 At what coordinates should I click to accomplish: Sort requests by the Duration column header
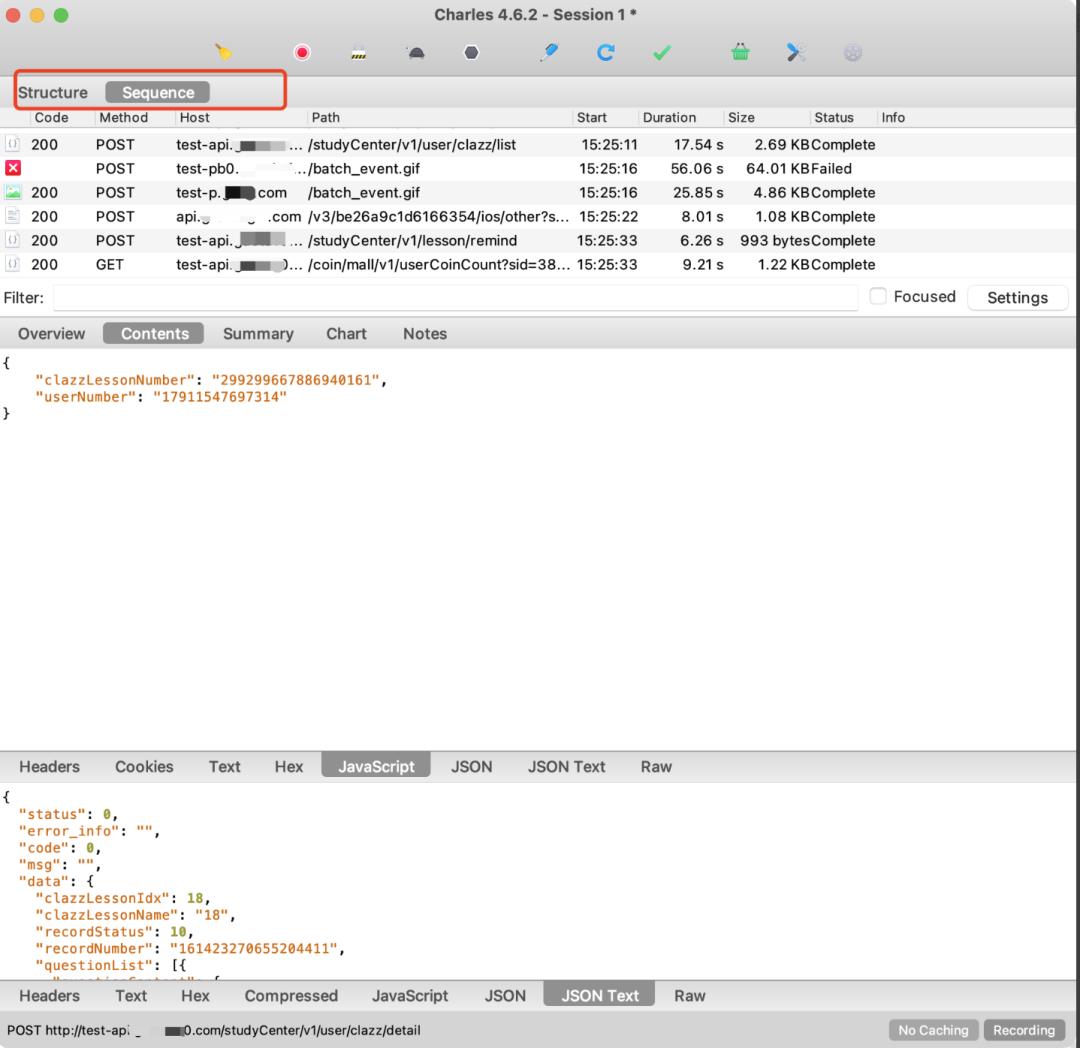(669, 118)
